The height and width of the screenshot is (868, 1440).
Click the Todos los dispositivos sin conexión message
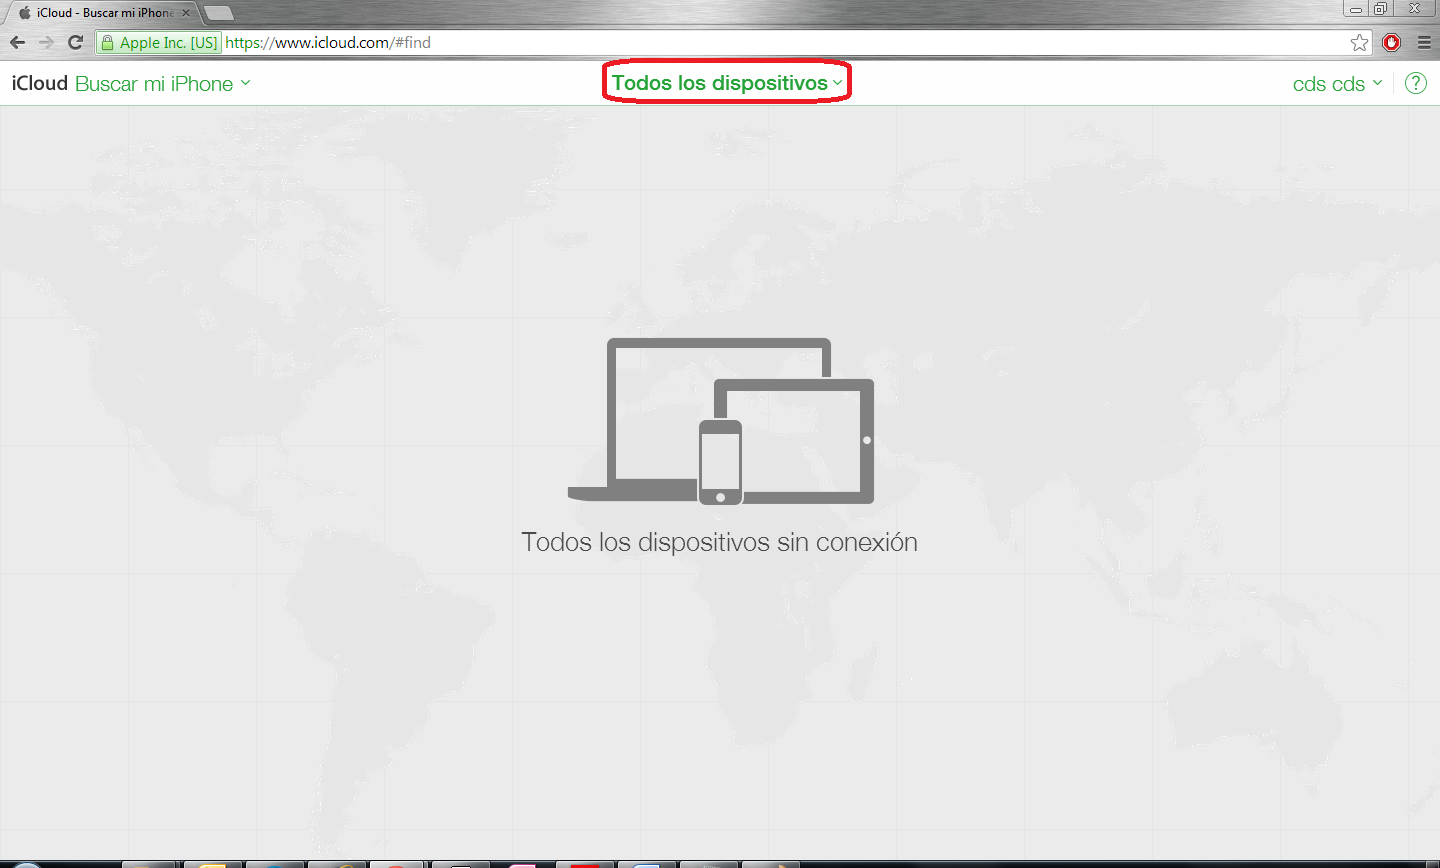[719, 542]
